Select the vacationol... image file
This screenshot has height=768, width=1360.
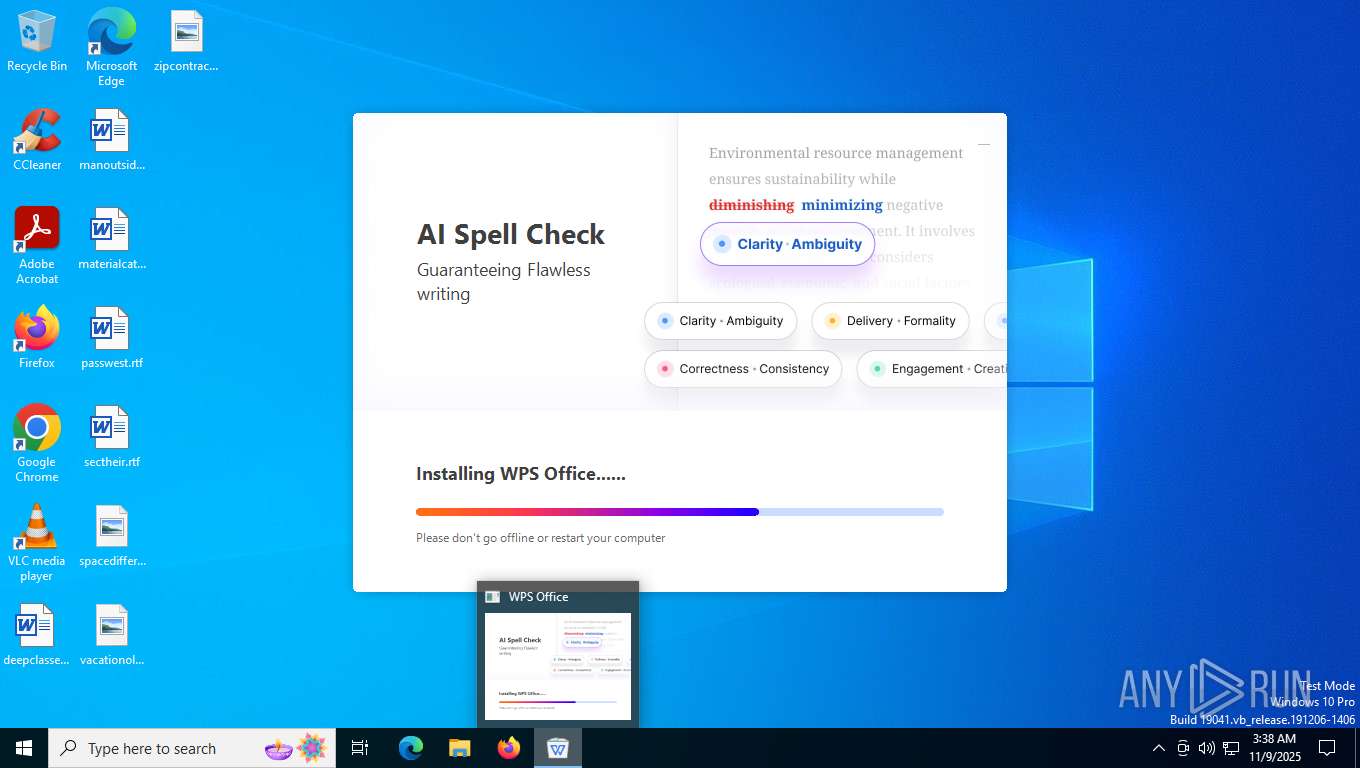tap(111, 635)
